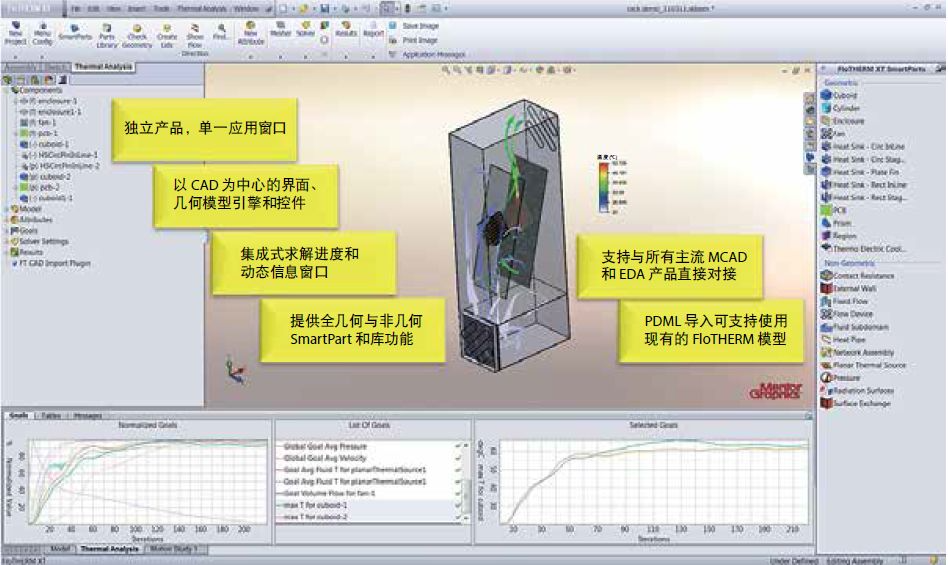Click the Save Image button
The width and height of the screenshot is (948, 565).
click(x=414, y=26)
